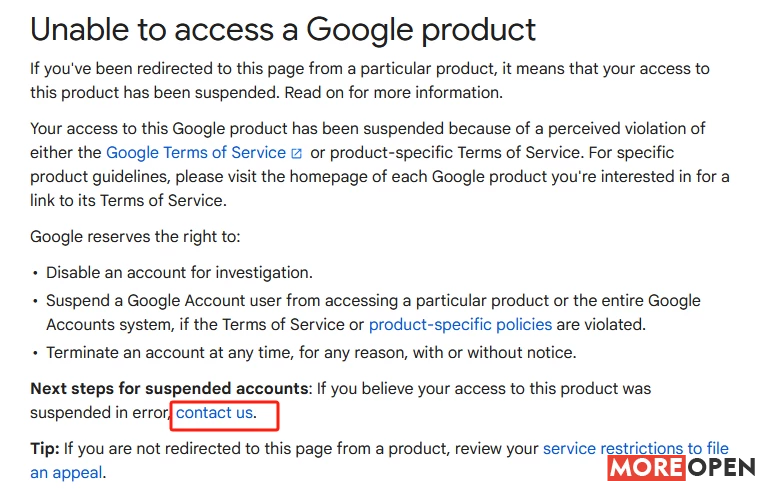Click the 'link to its Terms of Service' line
The height and width of the screenshot is (493, 761).
click(128, 200)
